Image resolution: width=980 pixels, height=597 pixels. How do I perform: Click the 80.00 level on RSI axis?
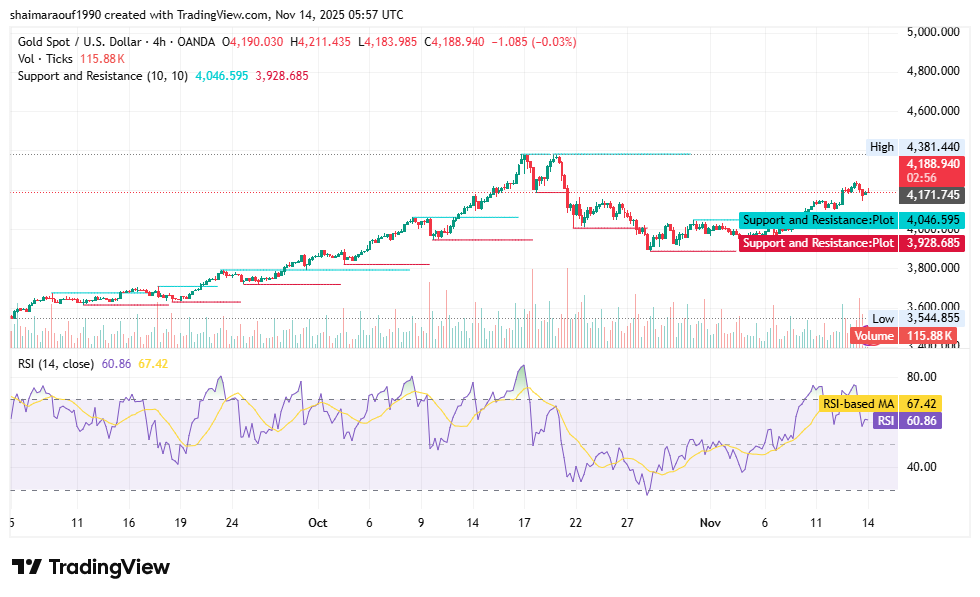click(921, 377)
